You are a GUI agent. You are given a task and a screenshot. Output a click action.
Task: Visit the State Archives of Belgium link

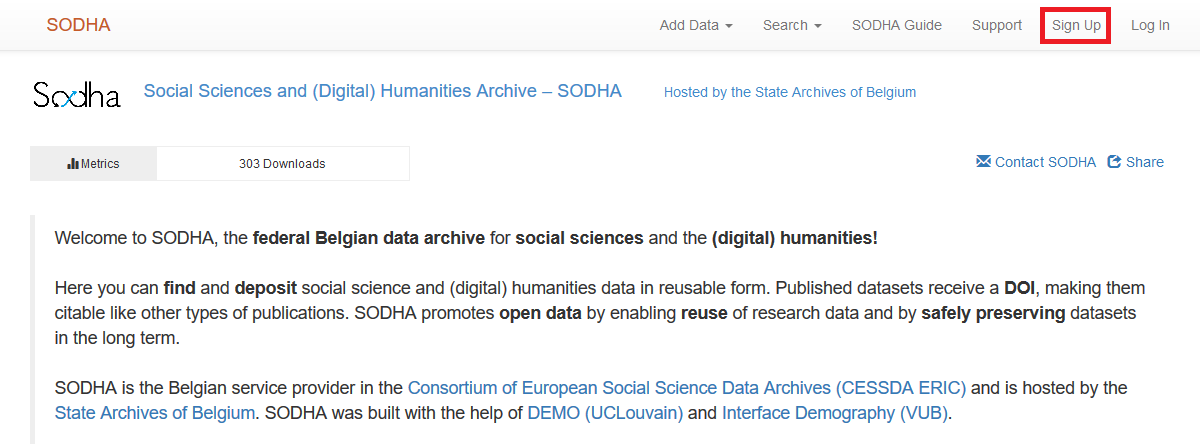click(155, 413)
